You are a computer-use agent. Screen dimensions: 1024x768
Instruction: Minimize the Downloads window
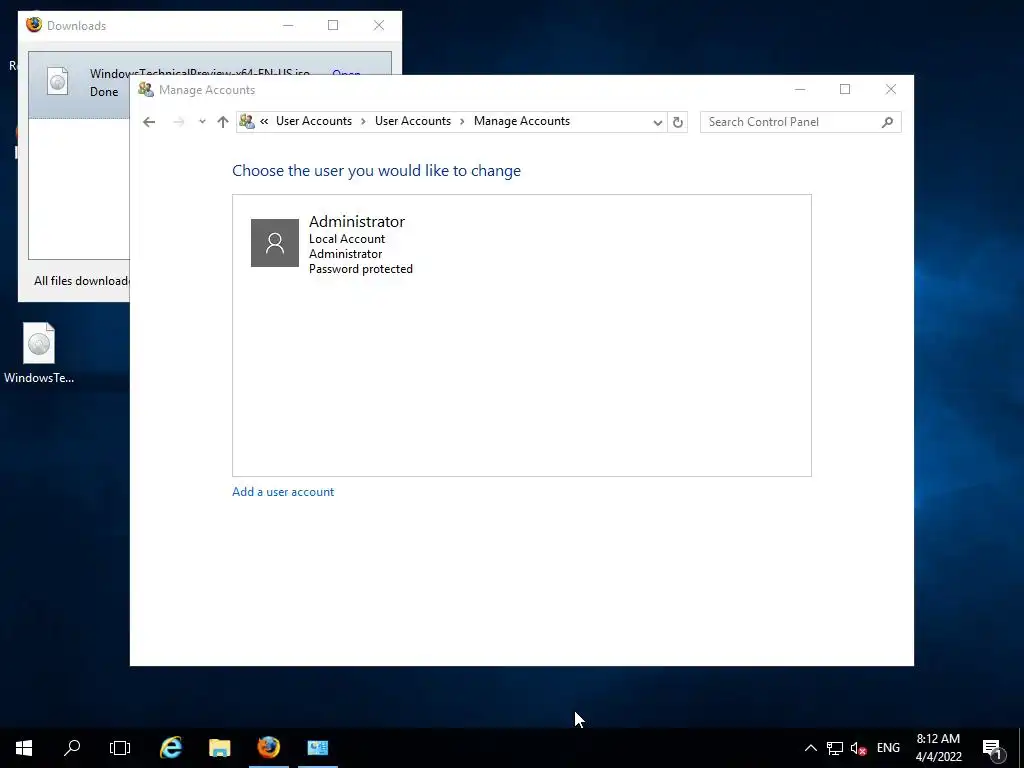[288, 25]
